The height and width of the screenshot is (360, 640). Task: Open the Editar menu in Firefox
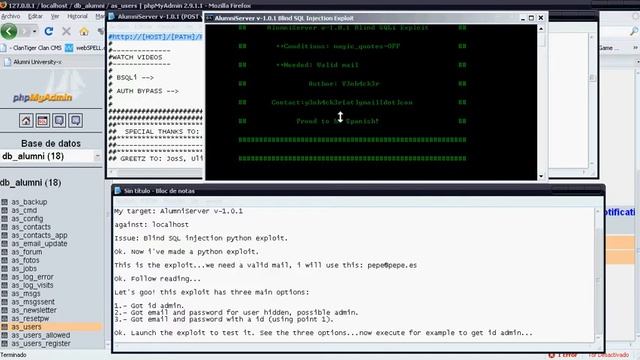click(36, 16)
